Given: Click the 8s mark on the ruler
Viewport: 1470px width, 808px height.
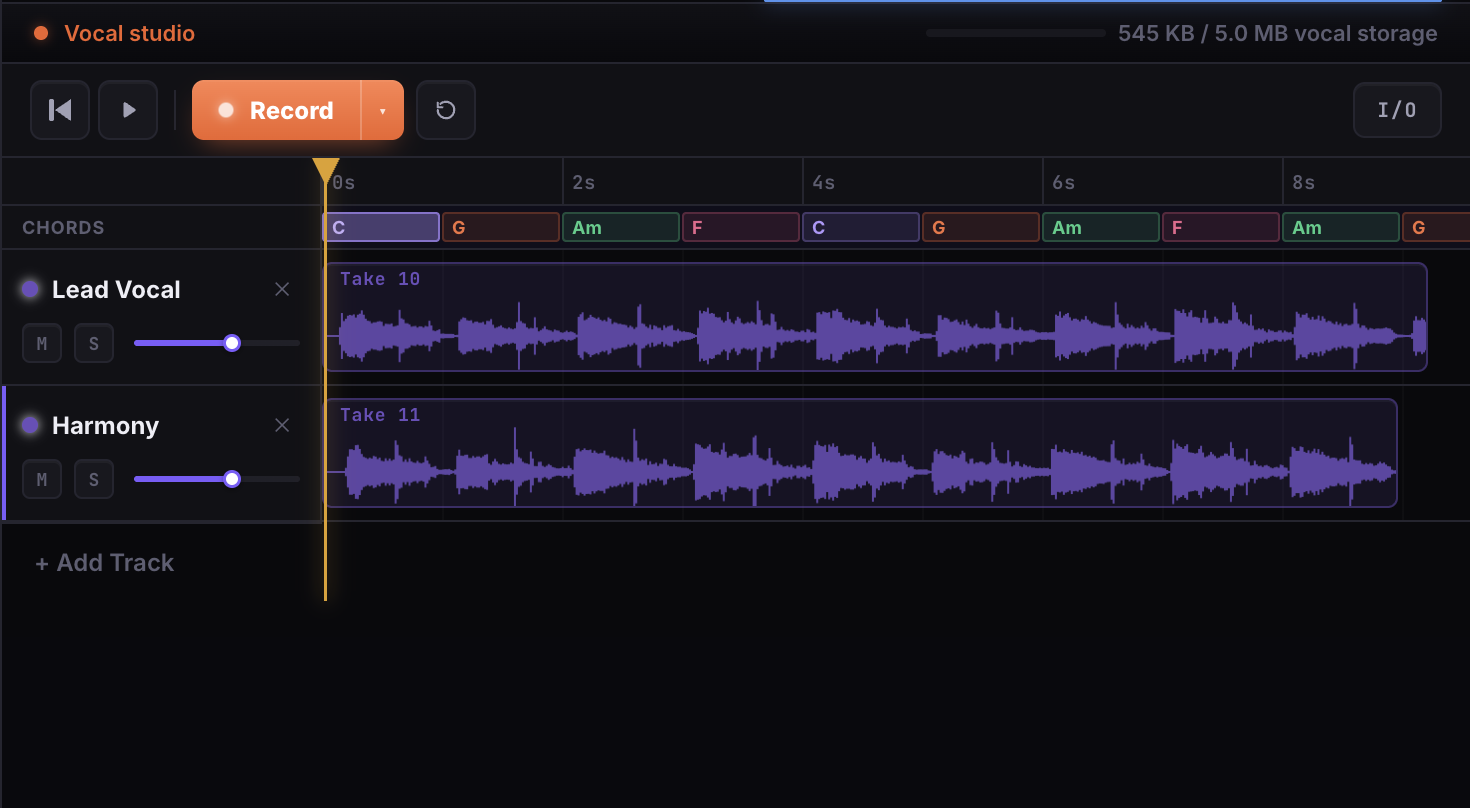Looking at the screenshot, I should tap(1303, 183).
